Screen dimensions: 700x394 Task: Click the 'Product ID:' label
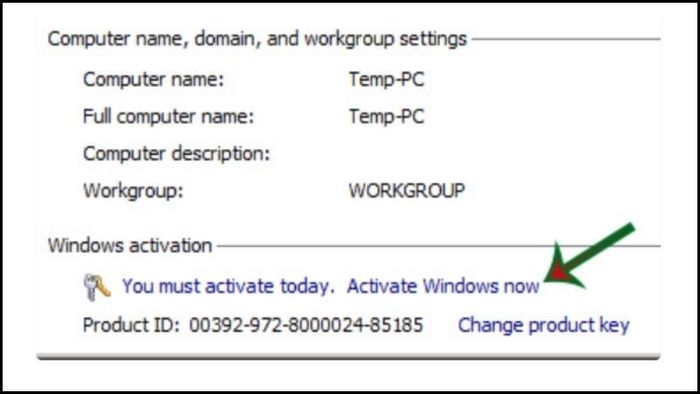tap(131, 325)
